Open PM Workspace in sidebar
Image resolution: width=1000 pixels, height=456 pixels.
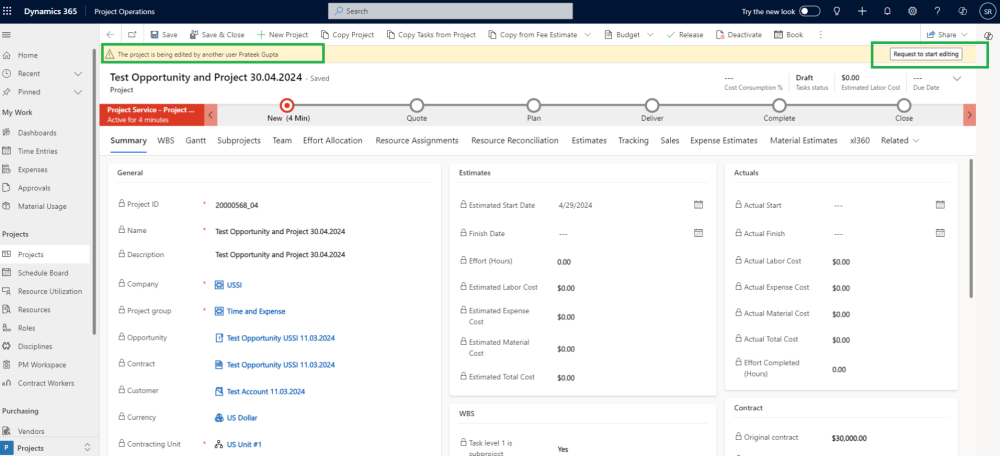[42, 365]
